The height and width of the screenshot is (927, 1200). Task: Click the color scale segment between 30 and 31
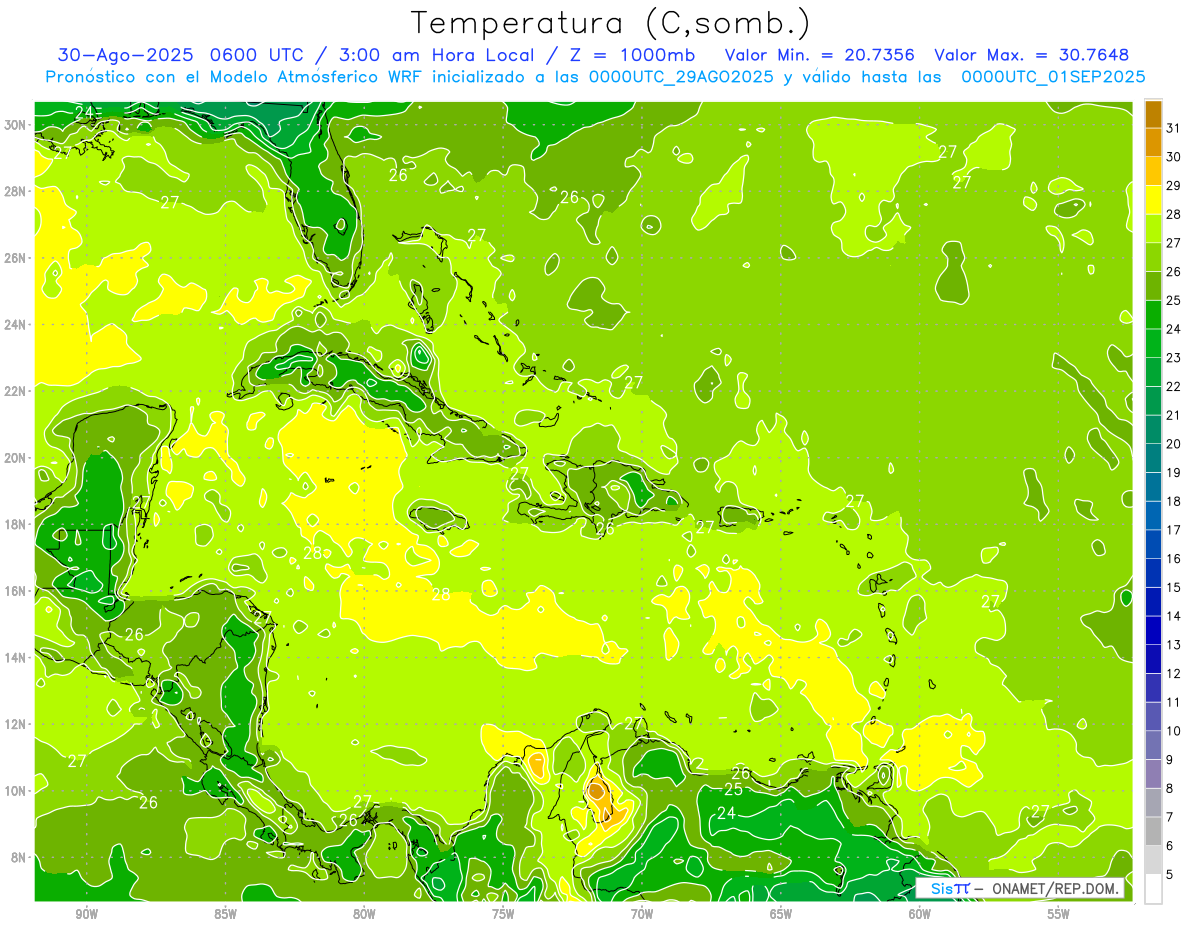click(1153, 144)
